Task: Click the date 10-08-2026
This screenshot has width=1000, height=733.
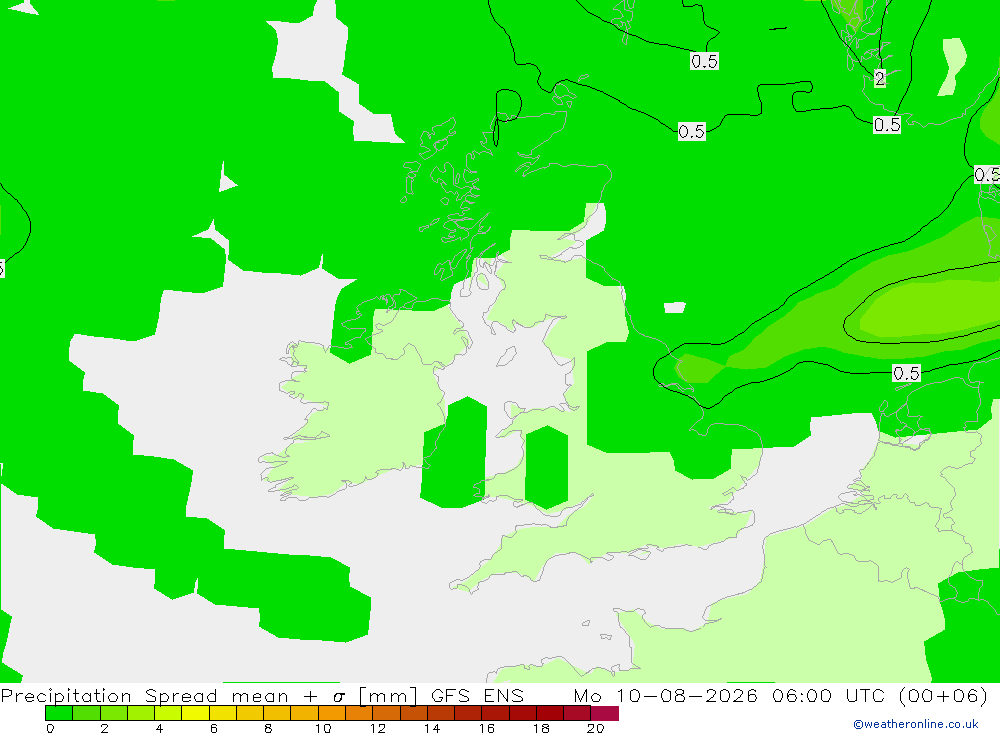Action: (687, 695)
